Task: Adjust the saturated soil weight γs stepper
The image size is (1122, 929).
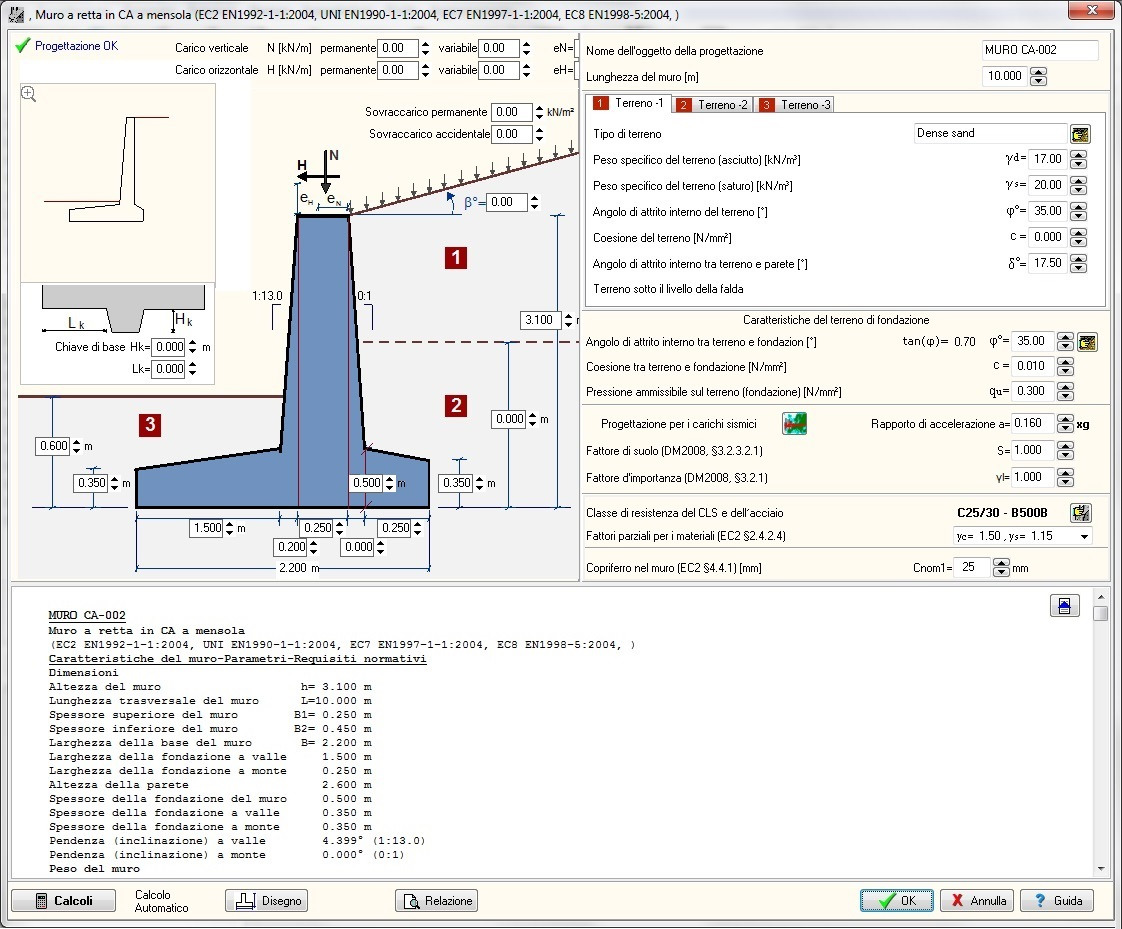Action: click(x=1078, y=185)
